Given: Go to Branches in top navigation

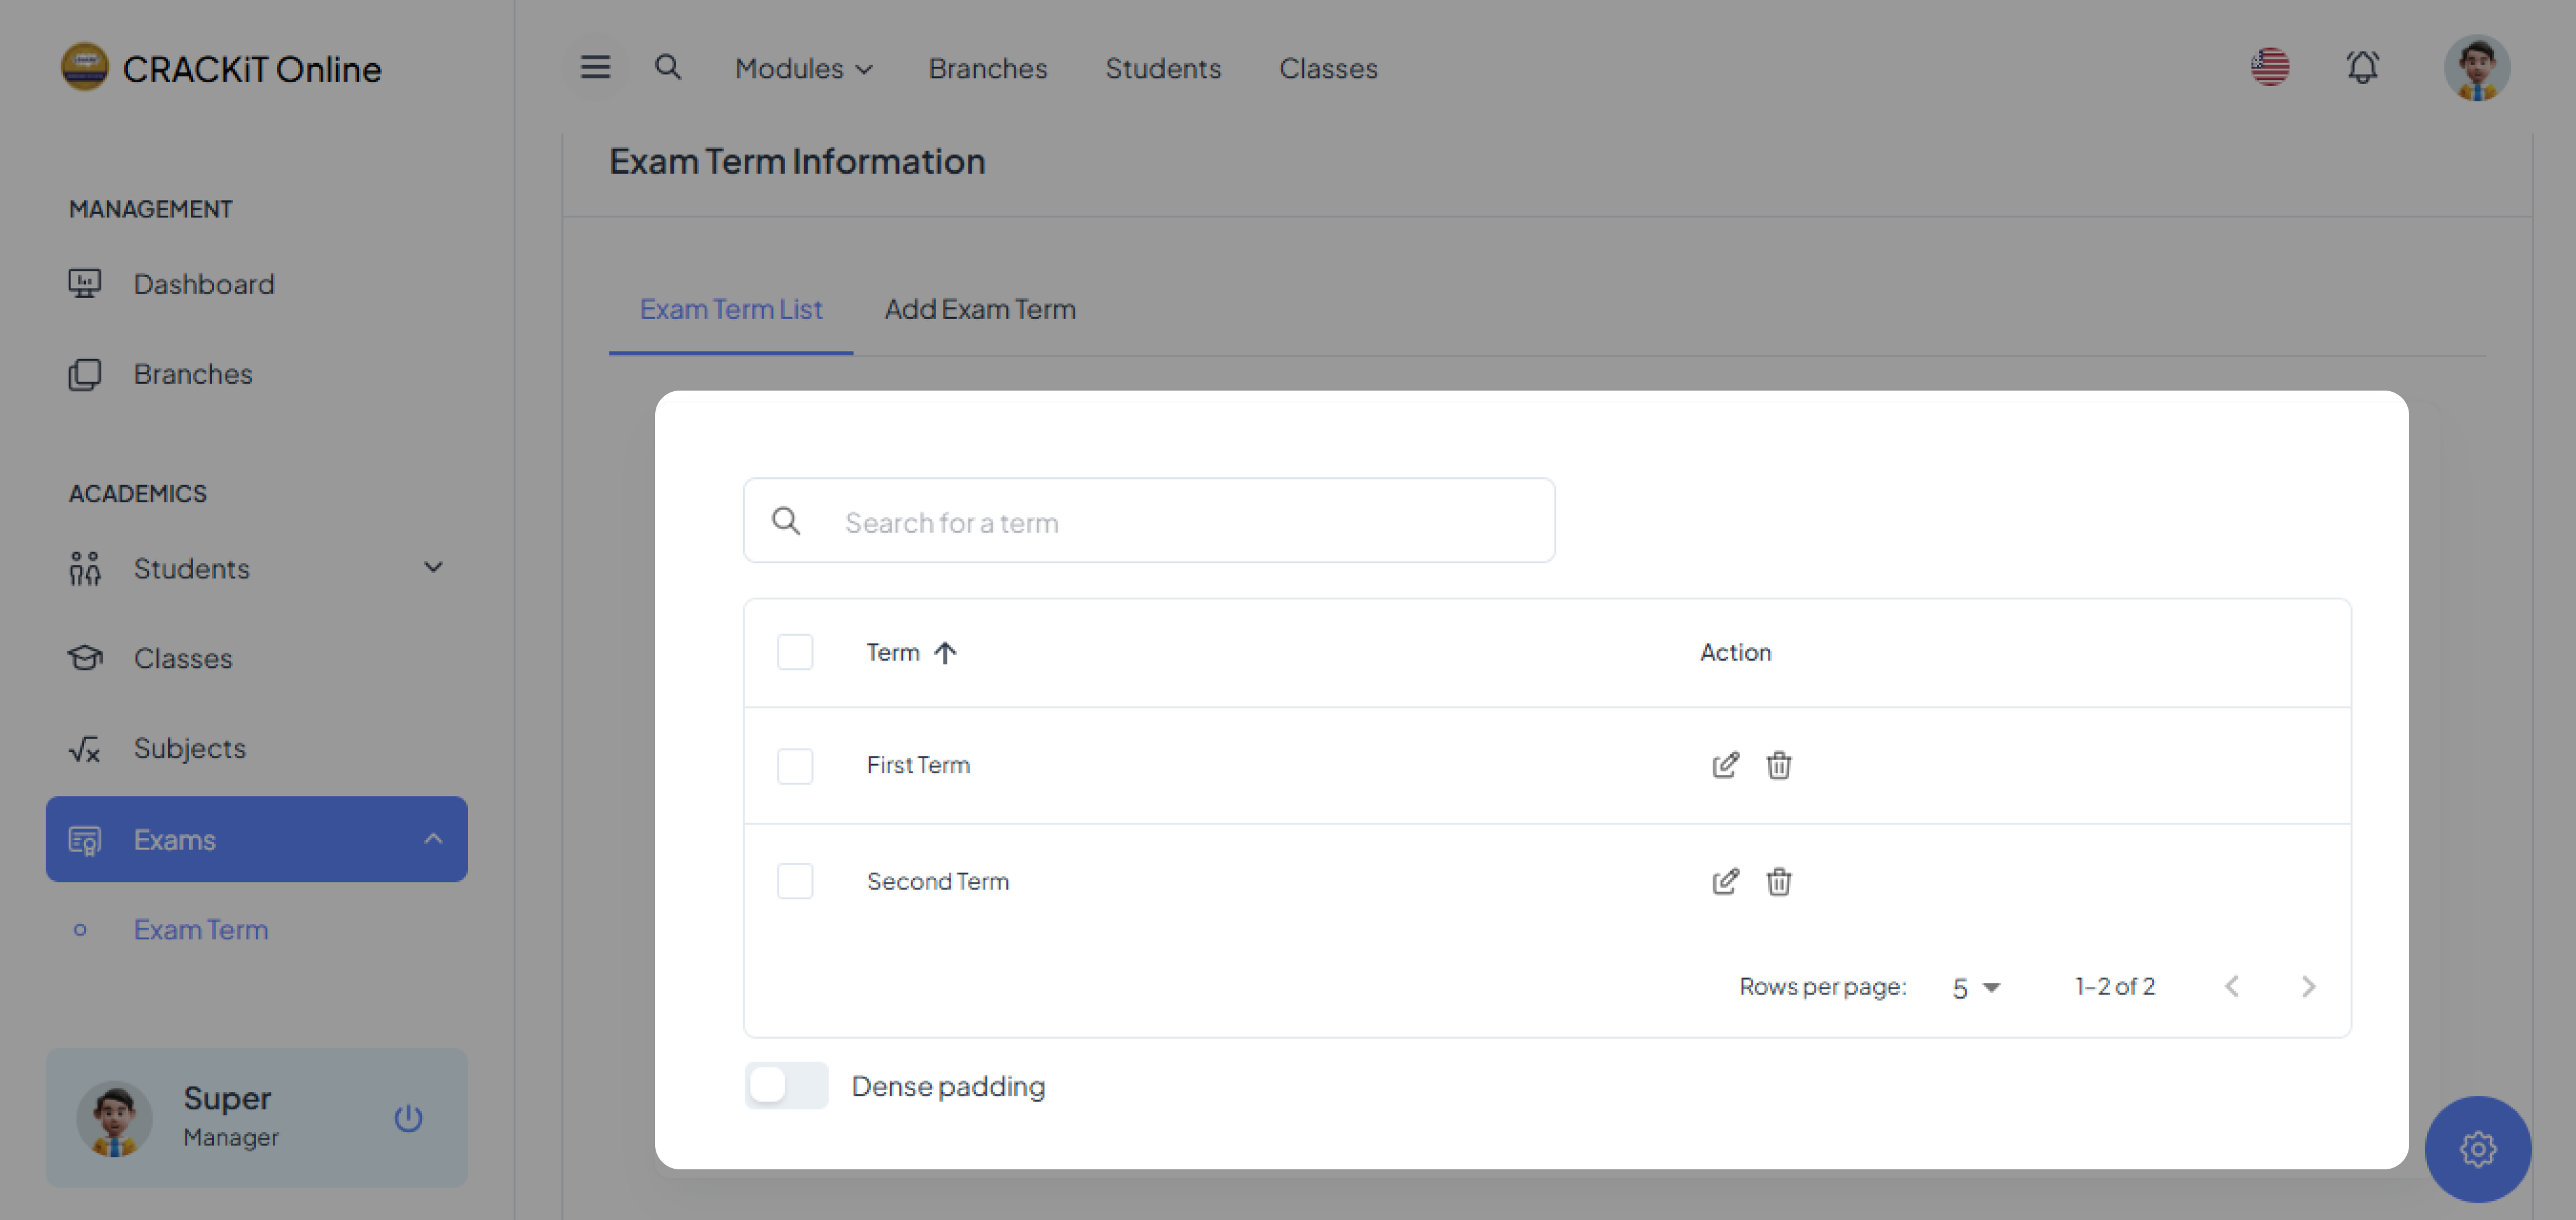Looking at the screenshot, I should [987, 68].
